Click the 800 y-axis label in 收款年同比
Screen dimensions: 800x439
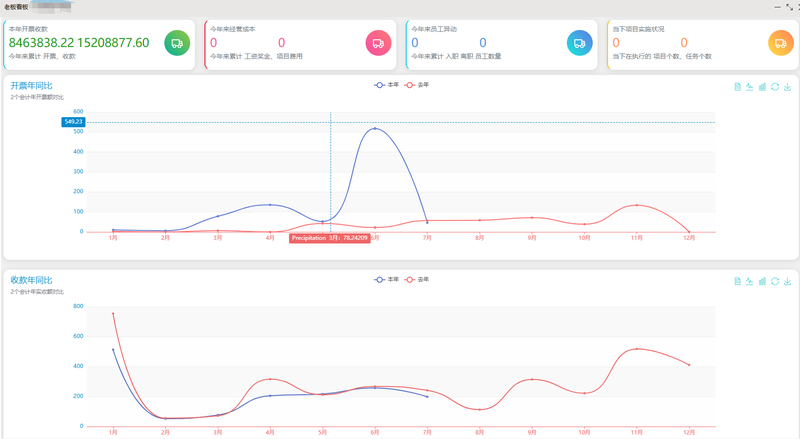coord(78,306)
